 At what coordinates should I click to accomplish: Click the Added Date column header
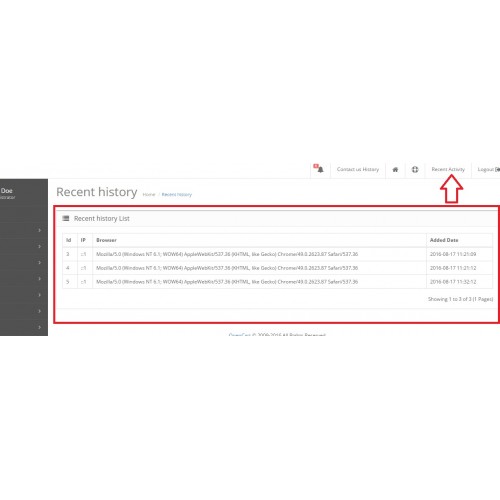[x=444, y=240]
